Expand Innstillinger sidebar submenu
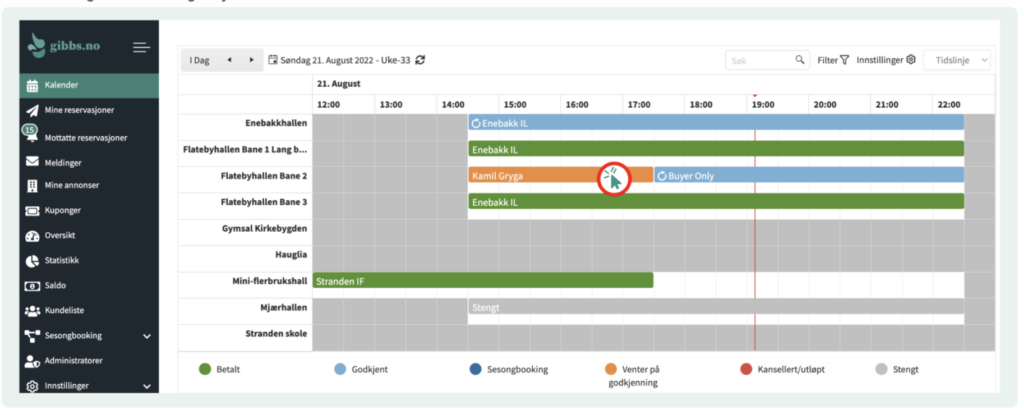 (147, 386)
